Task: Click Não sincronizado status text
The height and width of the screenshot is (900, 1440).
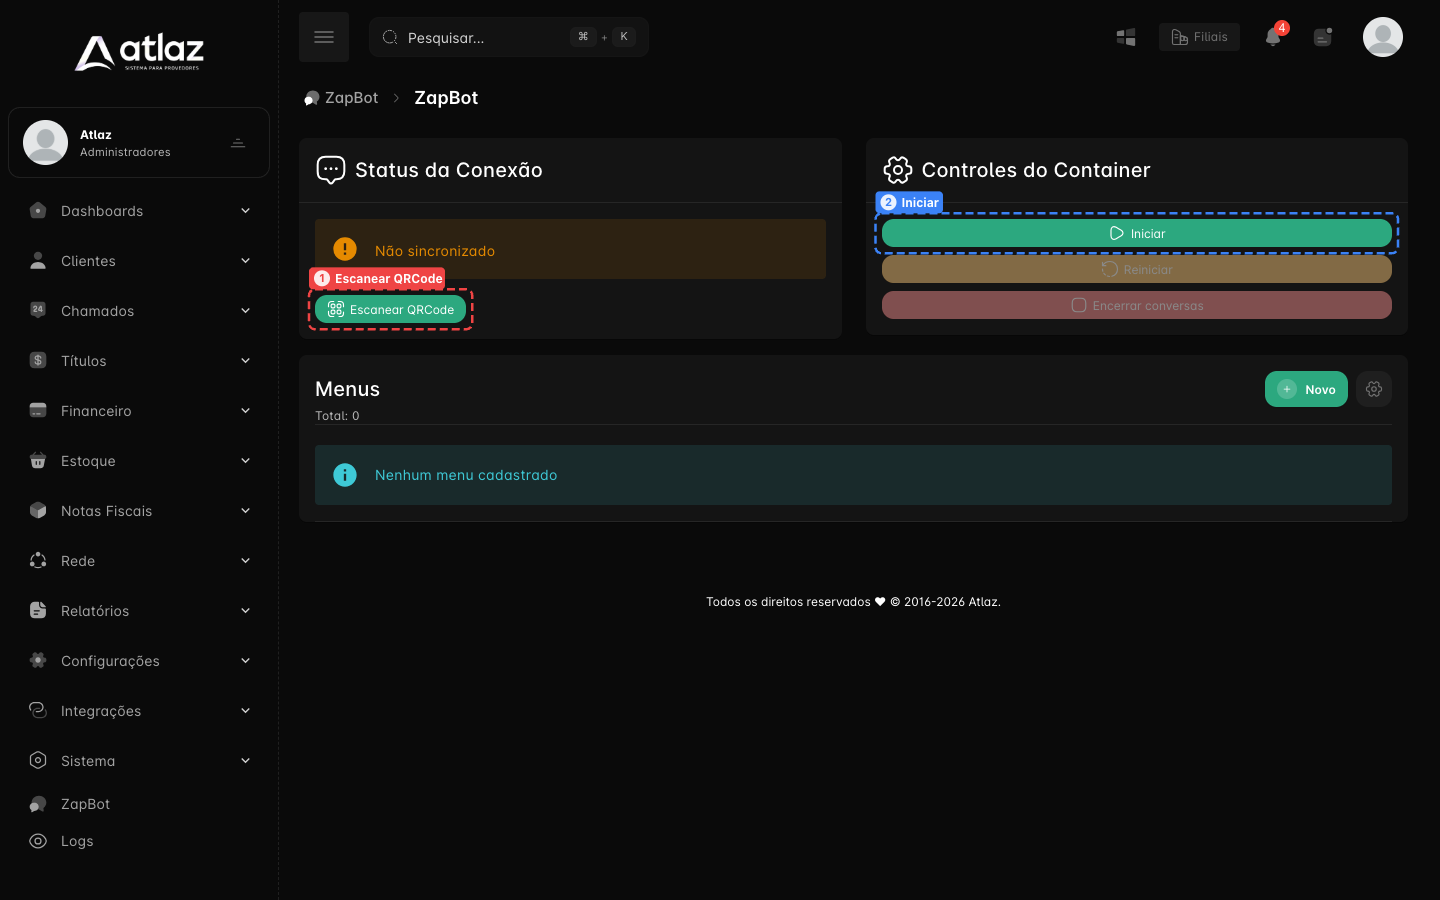Action: tap(435, 251)
